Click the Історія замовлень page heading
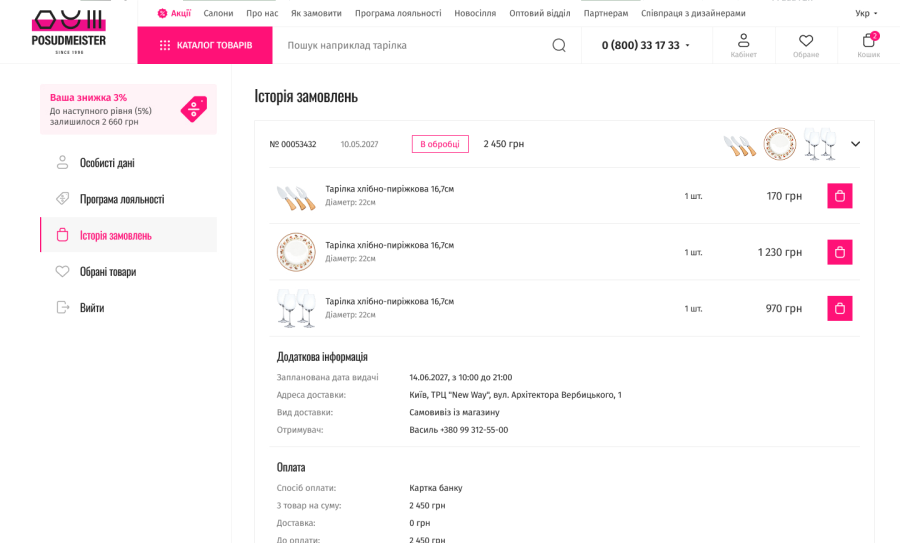This screenshot has height=543, width=900. click(306, 96)
